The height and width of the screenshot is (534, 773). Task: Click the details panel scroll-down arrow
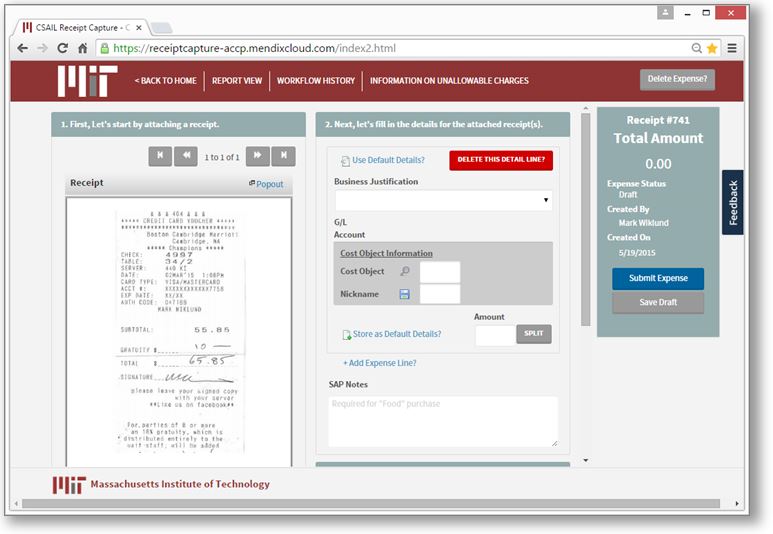[586, 460]
